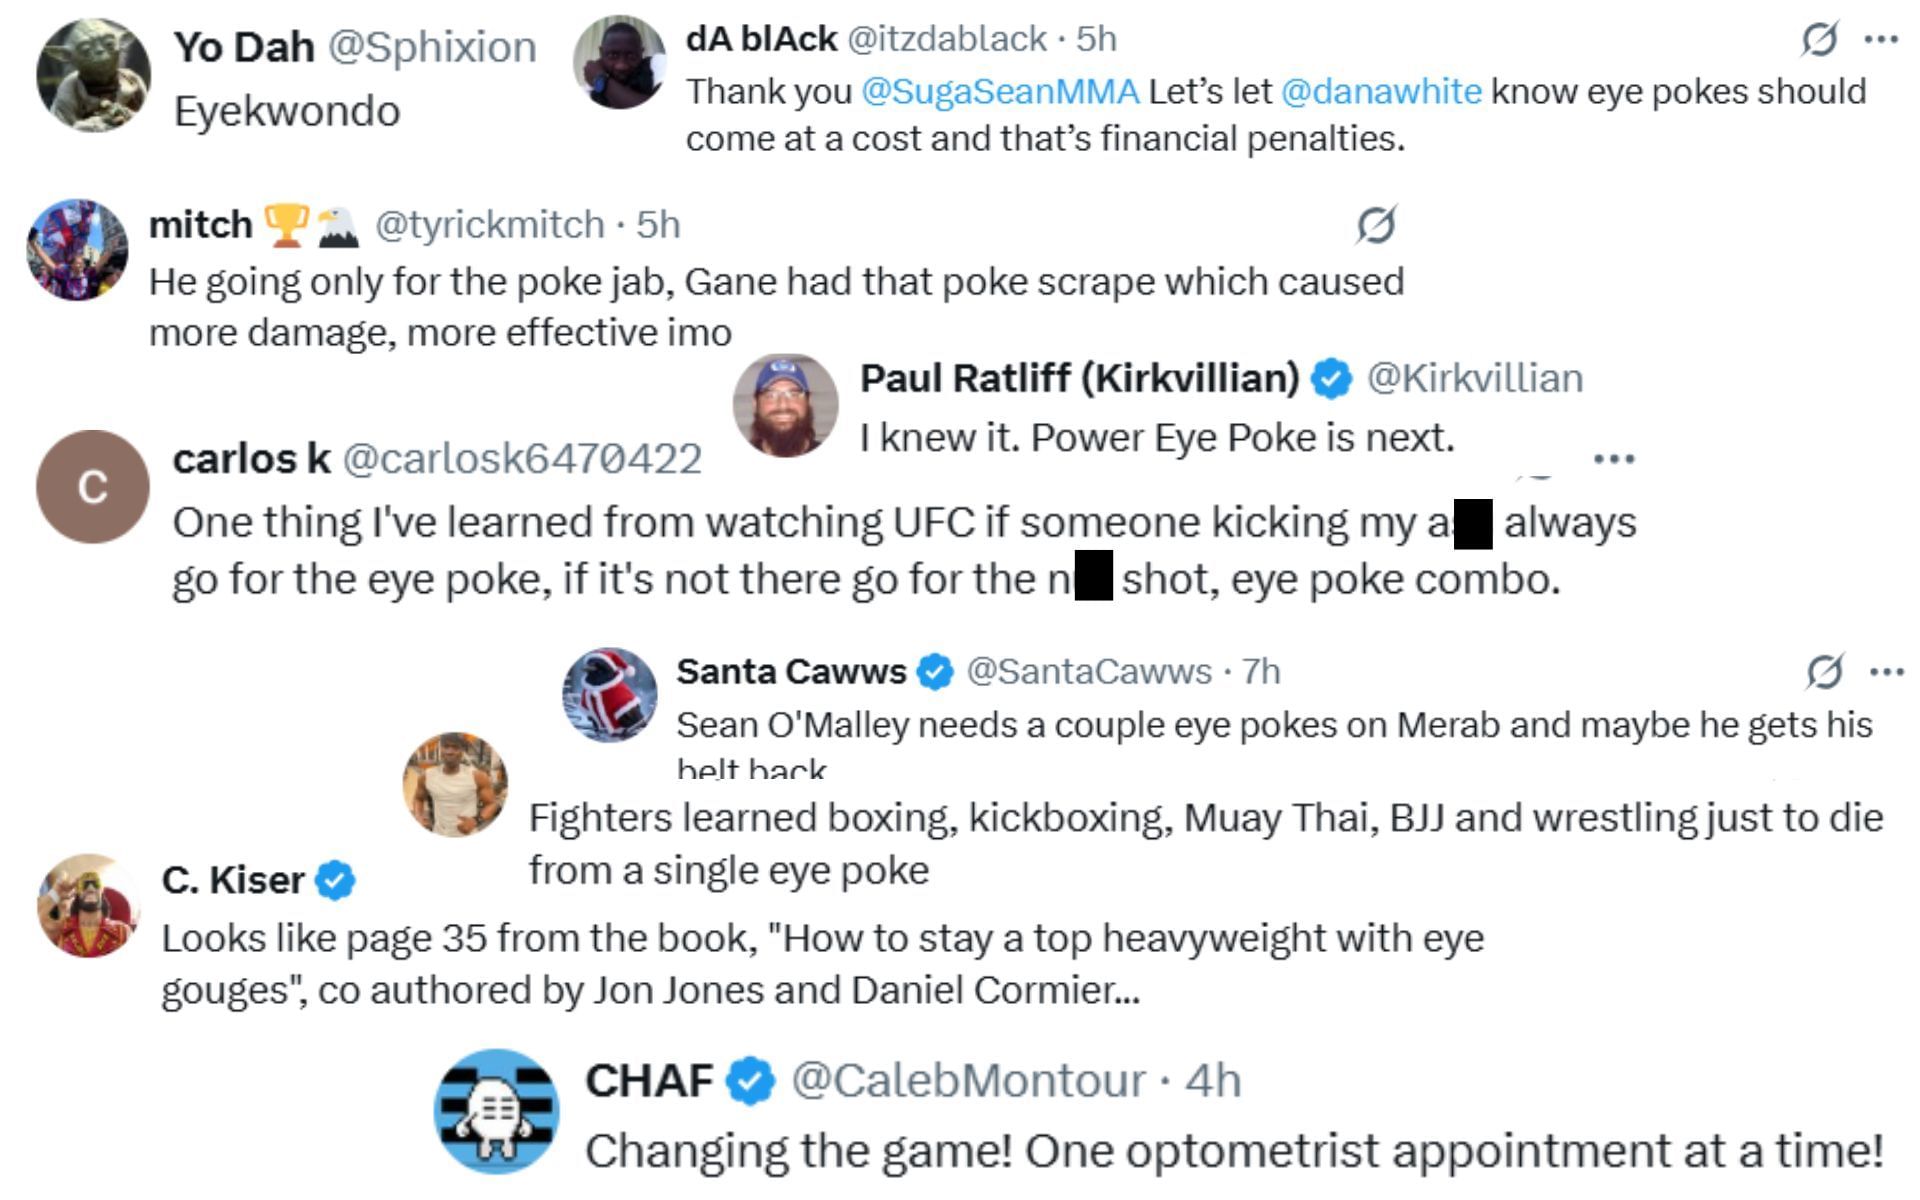The width and height of the screenshot is (1920, 1200).
Task: Open the Santa Cawws profile avatar
Action: coord(610,693)
